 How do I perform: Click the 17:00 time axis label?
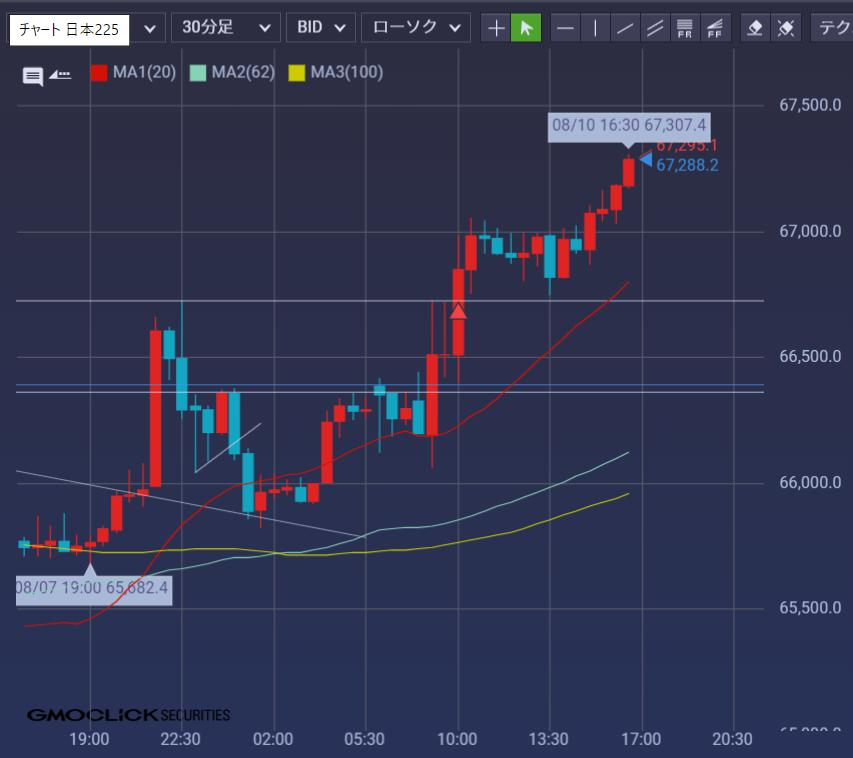pos(641,739)
